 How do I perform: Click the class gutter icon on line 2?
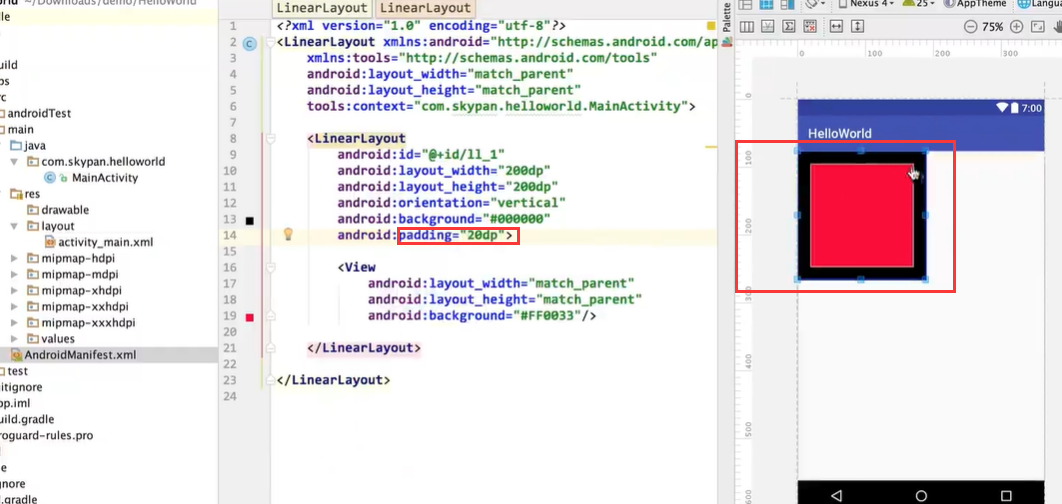point(249,44)
